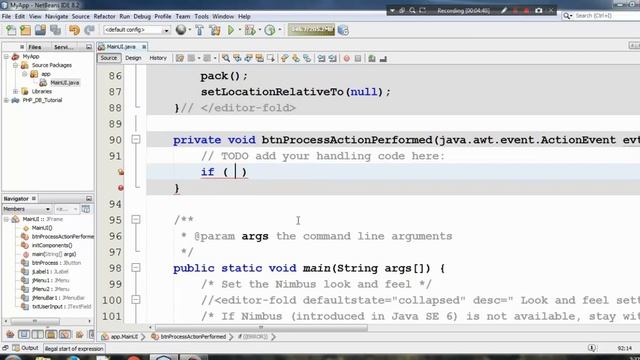
Task: Click the Comment editor toolbar icon
Action: [x=371, y=58]
